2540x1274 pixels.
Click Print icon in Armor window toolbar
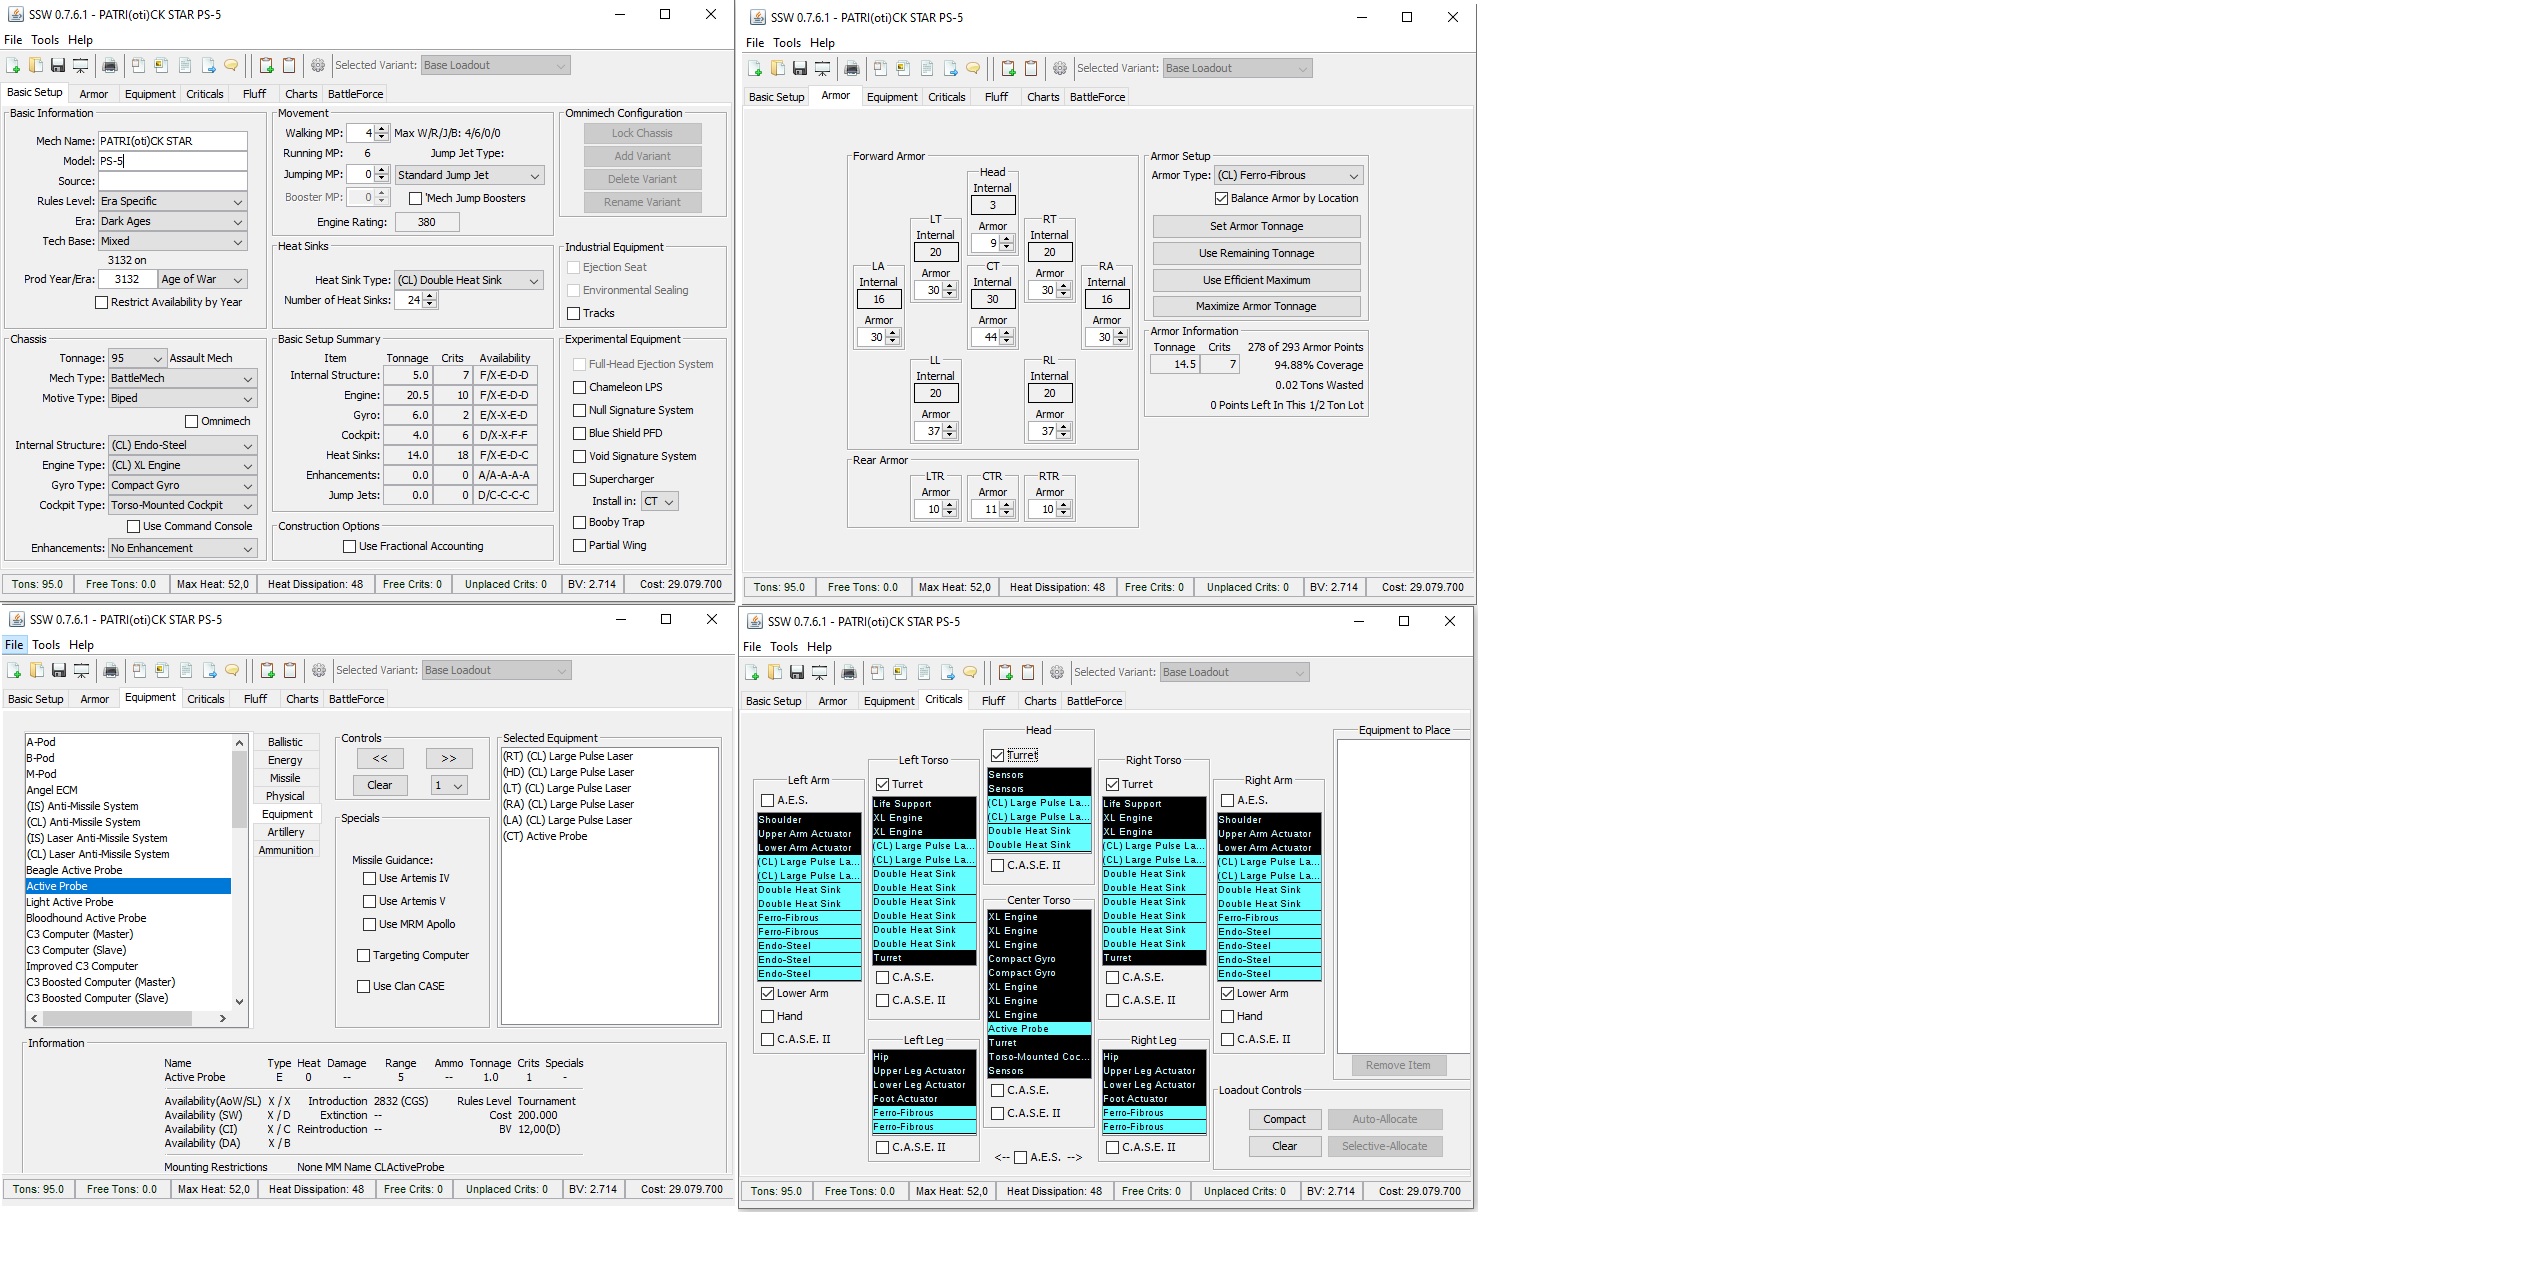[x=852, y=69]
